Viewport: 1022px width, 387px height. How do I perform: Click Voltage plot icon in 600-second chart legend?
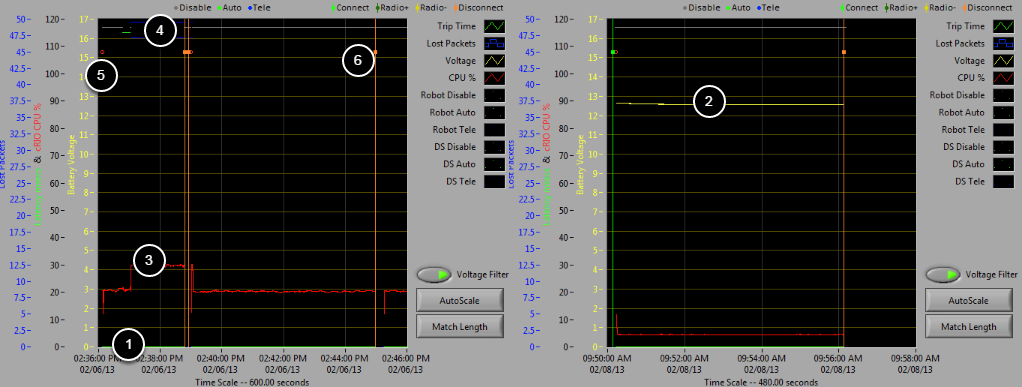[495, 61]
